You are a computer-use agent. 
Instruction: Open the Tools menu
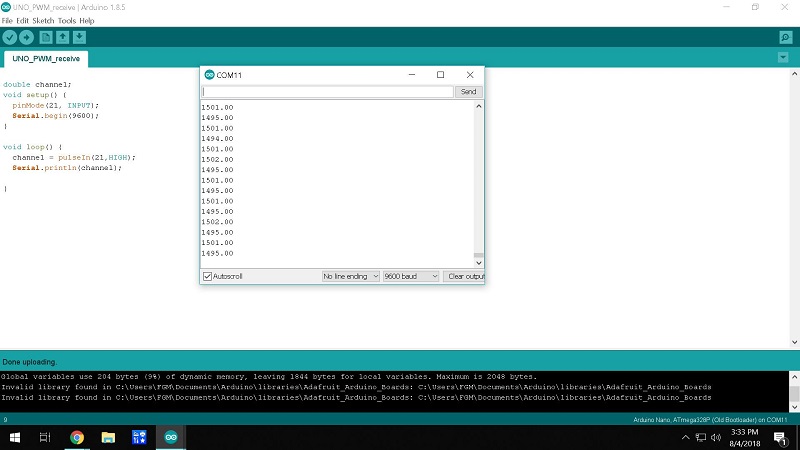pyautogui.click(x=67, y=20)
